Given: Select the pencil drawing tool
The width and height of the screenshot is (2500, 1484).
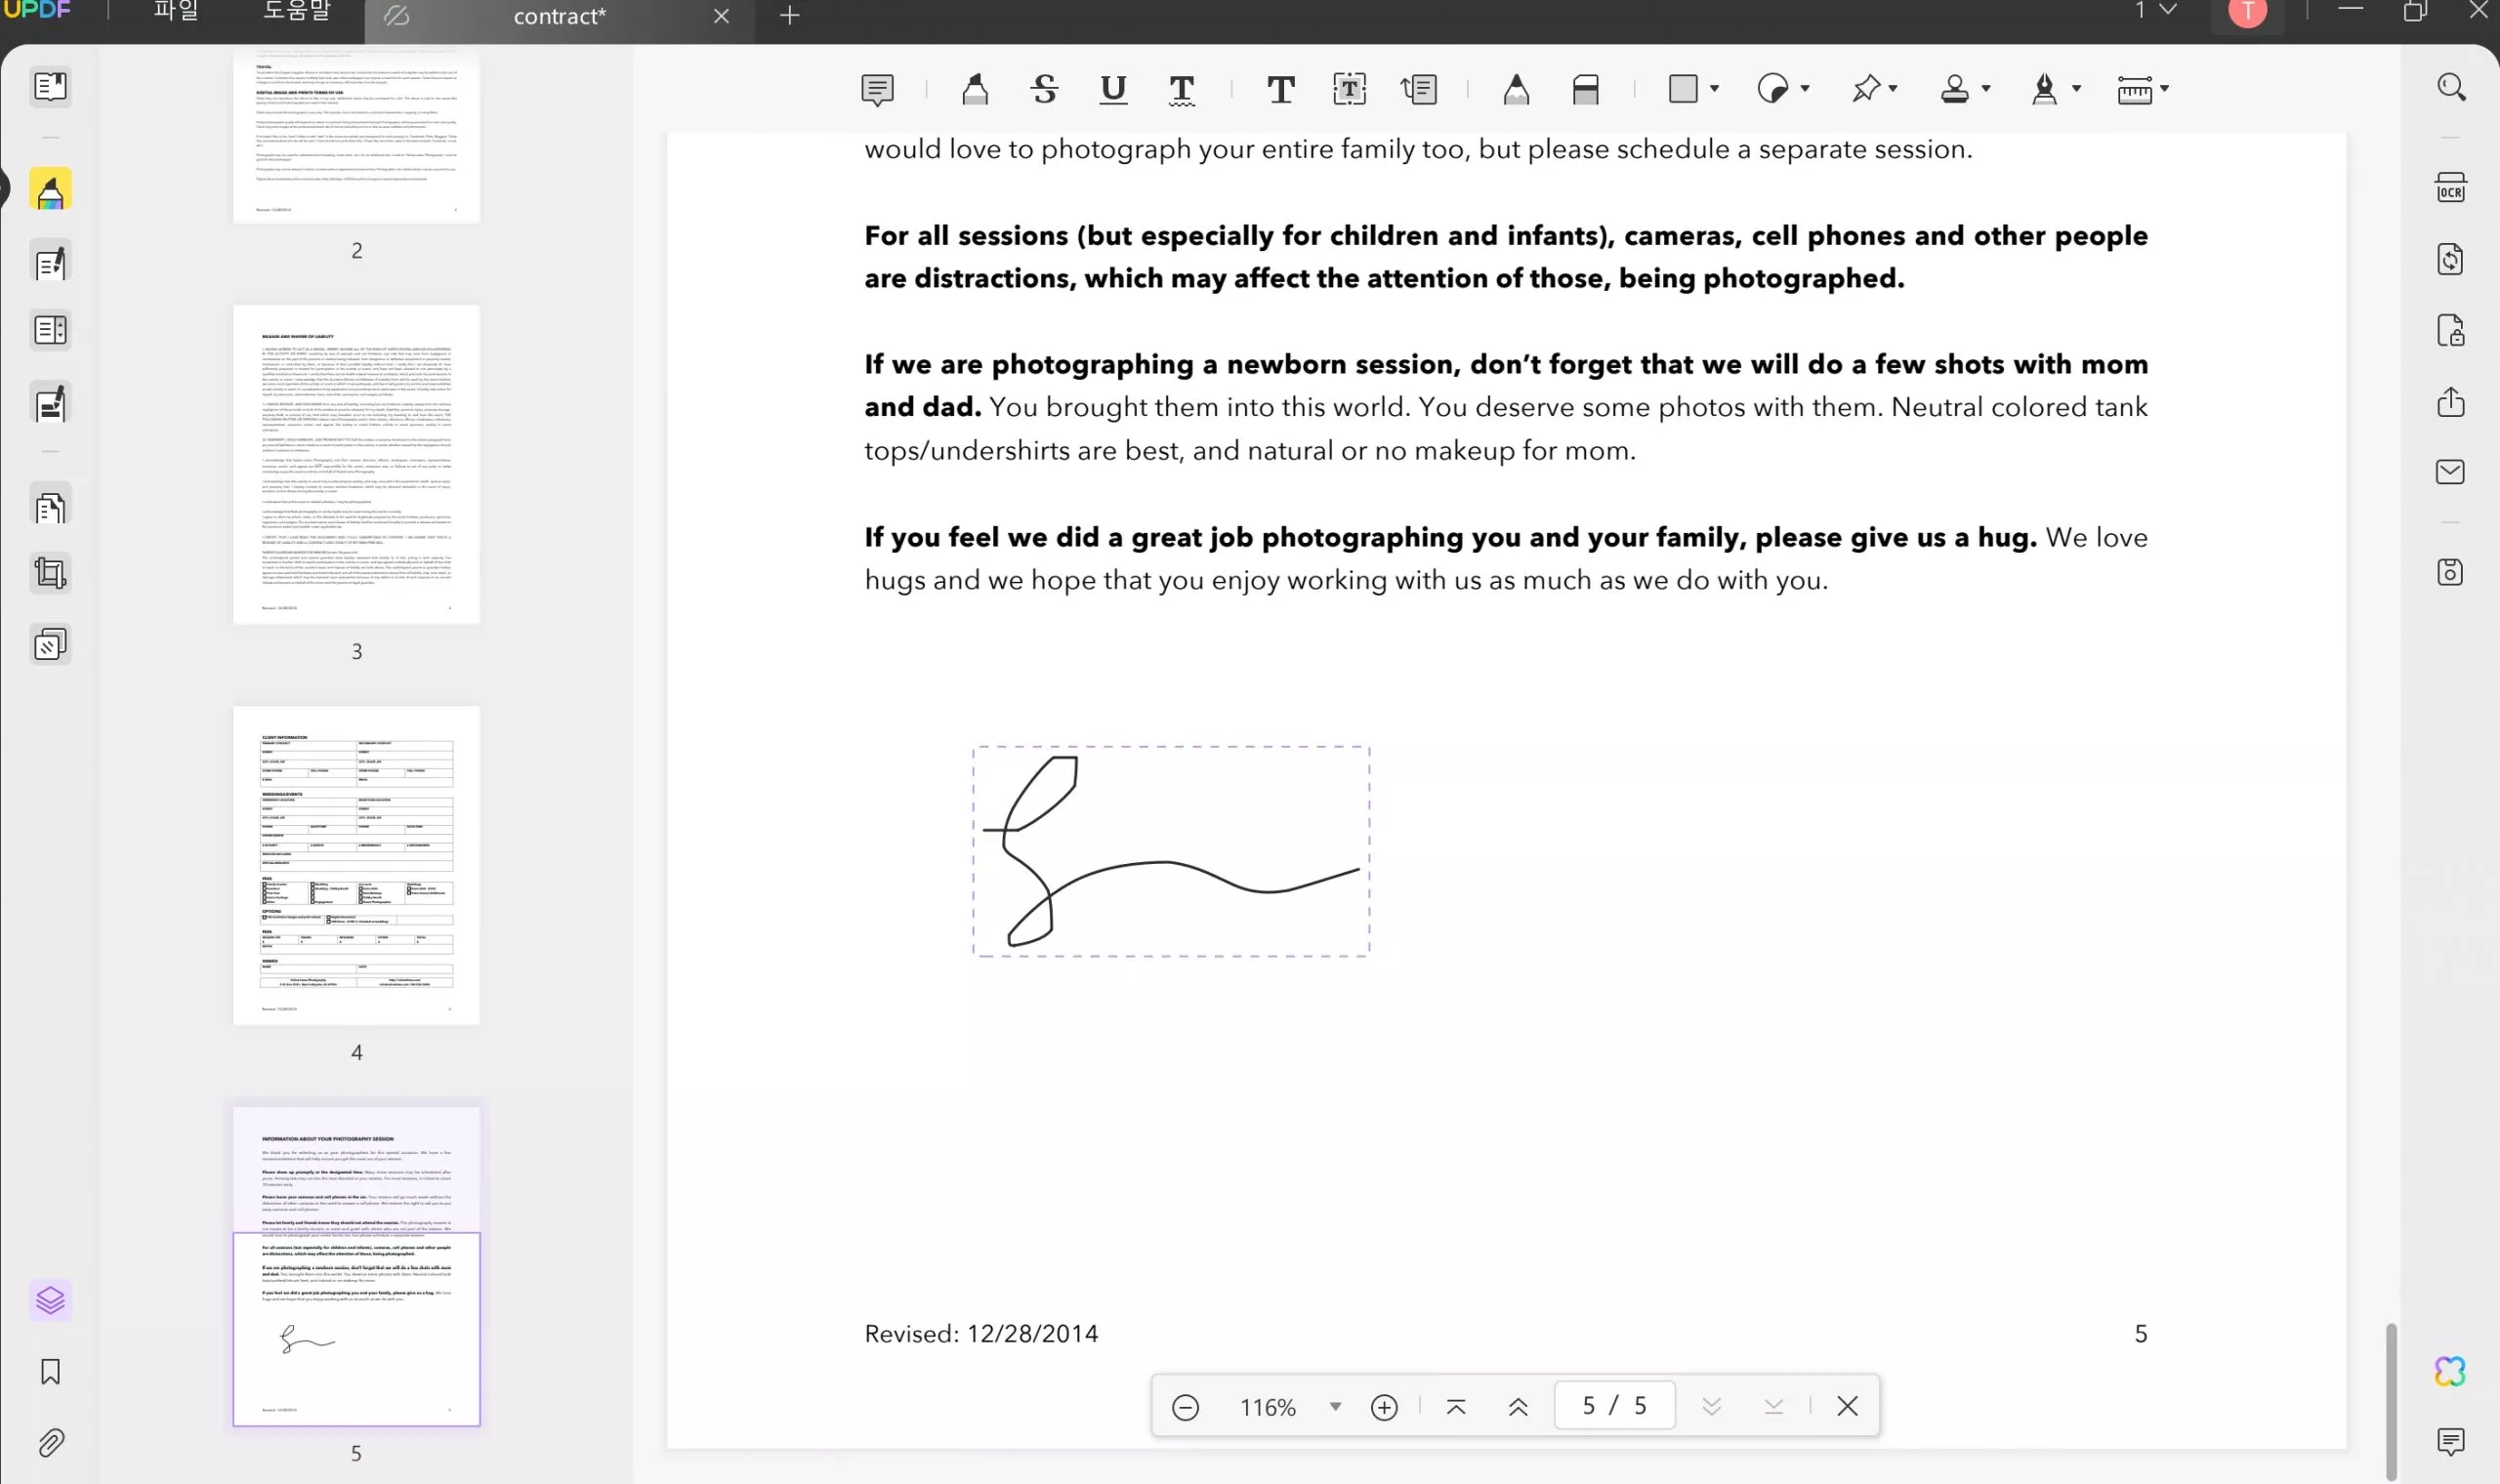Looking at the screenshot, I should 1516,90.
